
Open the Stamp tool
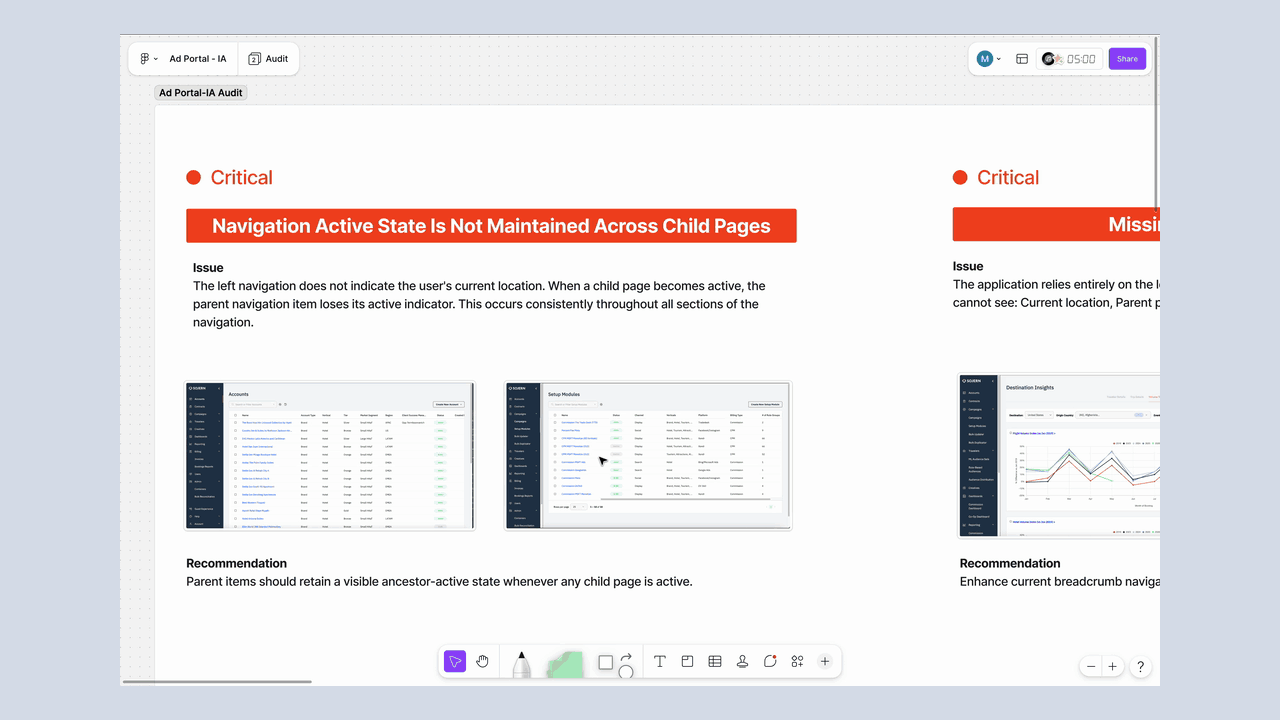pos(743,661)
